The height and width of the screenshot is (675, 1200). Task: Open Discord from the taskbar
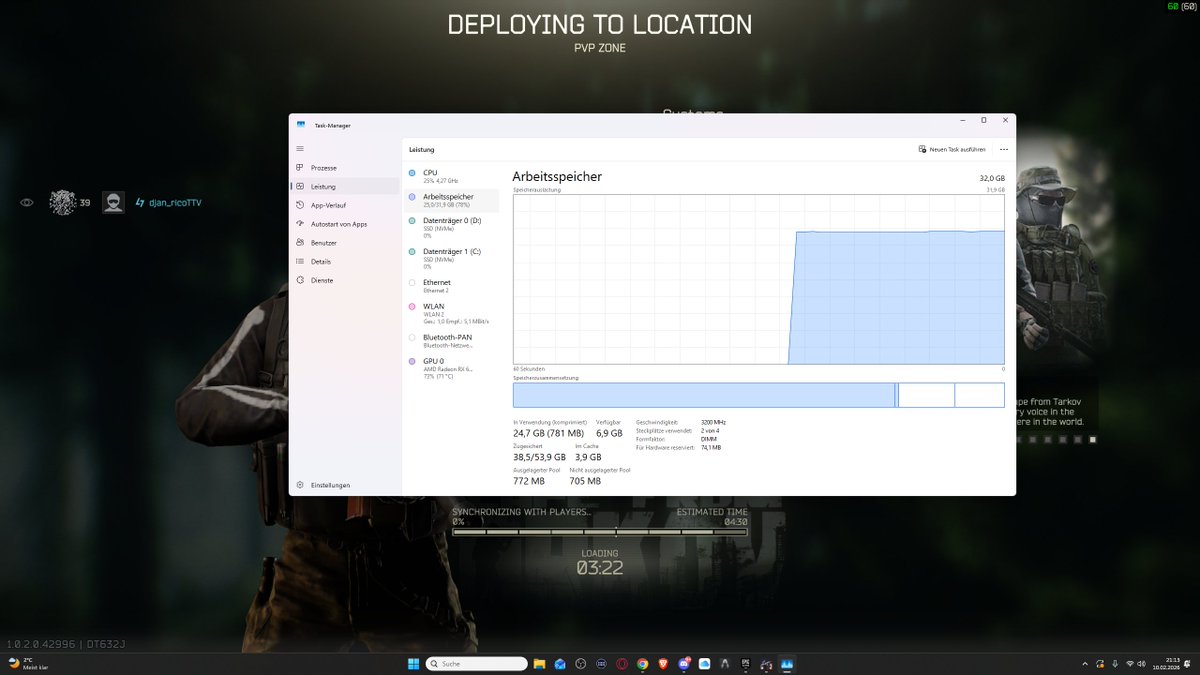684,664
